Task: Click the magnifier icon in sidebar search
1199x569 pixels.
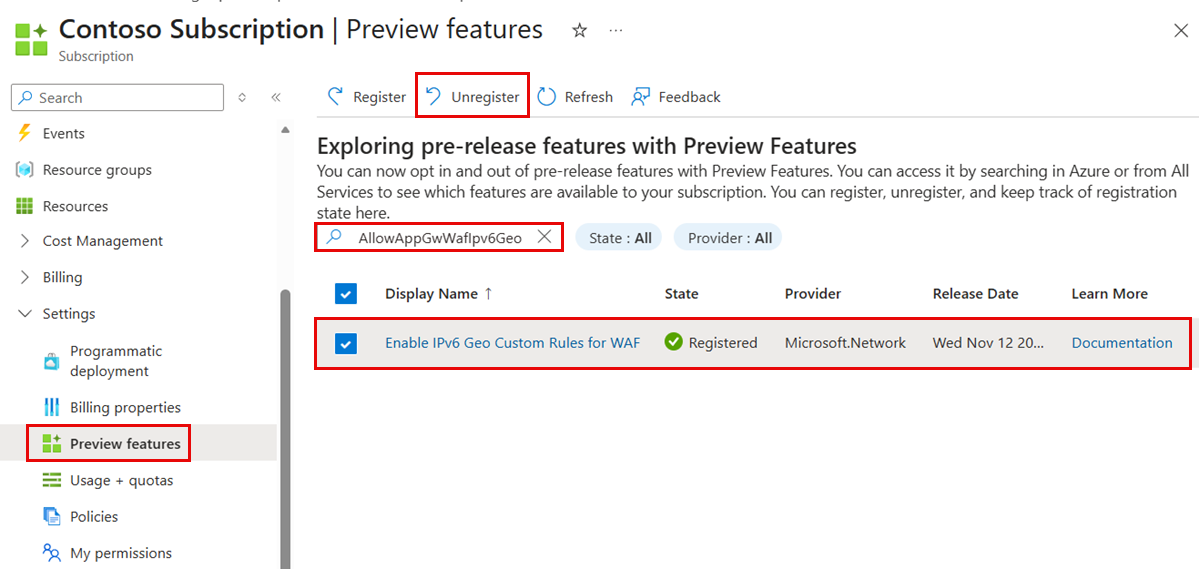Action: tap(26, 98)
